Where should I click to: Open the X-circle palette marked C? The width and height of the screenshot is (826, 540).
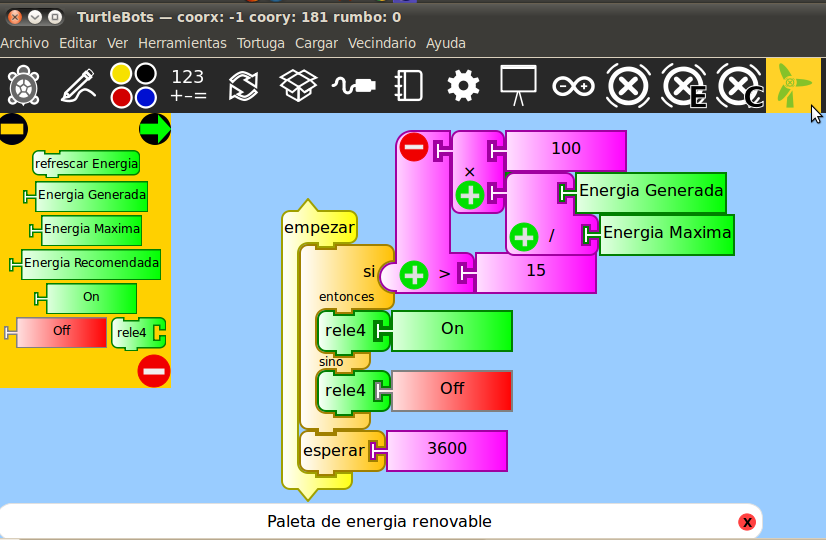[x=739, y=85]
